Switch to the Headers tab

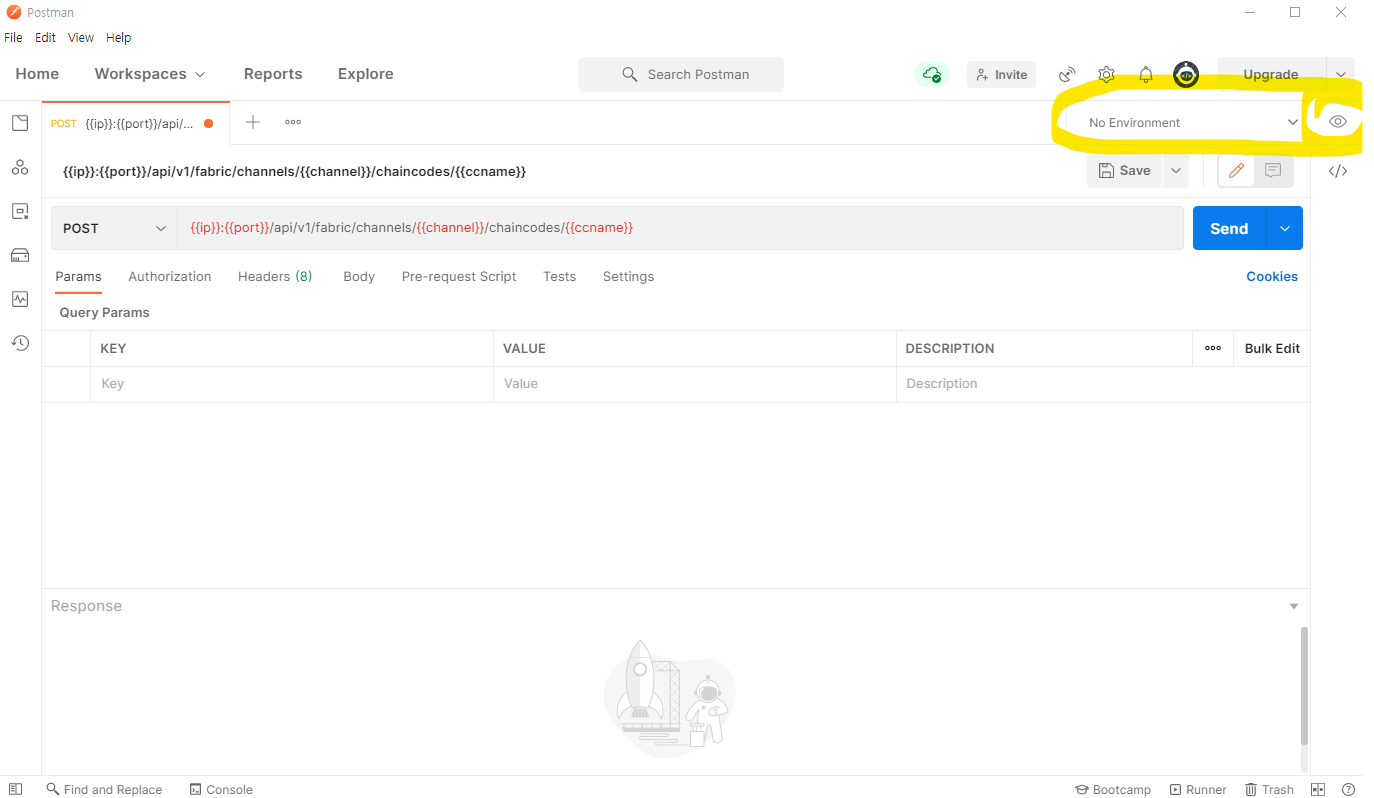coord(275,277)
